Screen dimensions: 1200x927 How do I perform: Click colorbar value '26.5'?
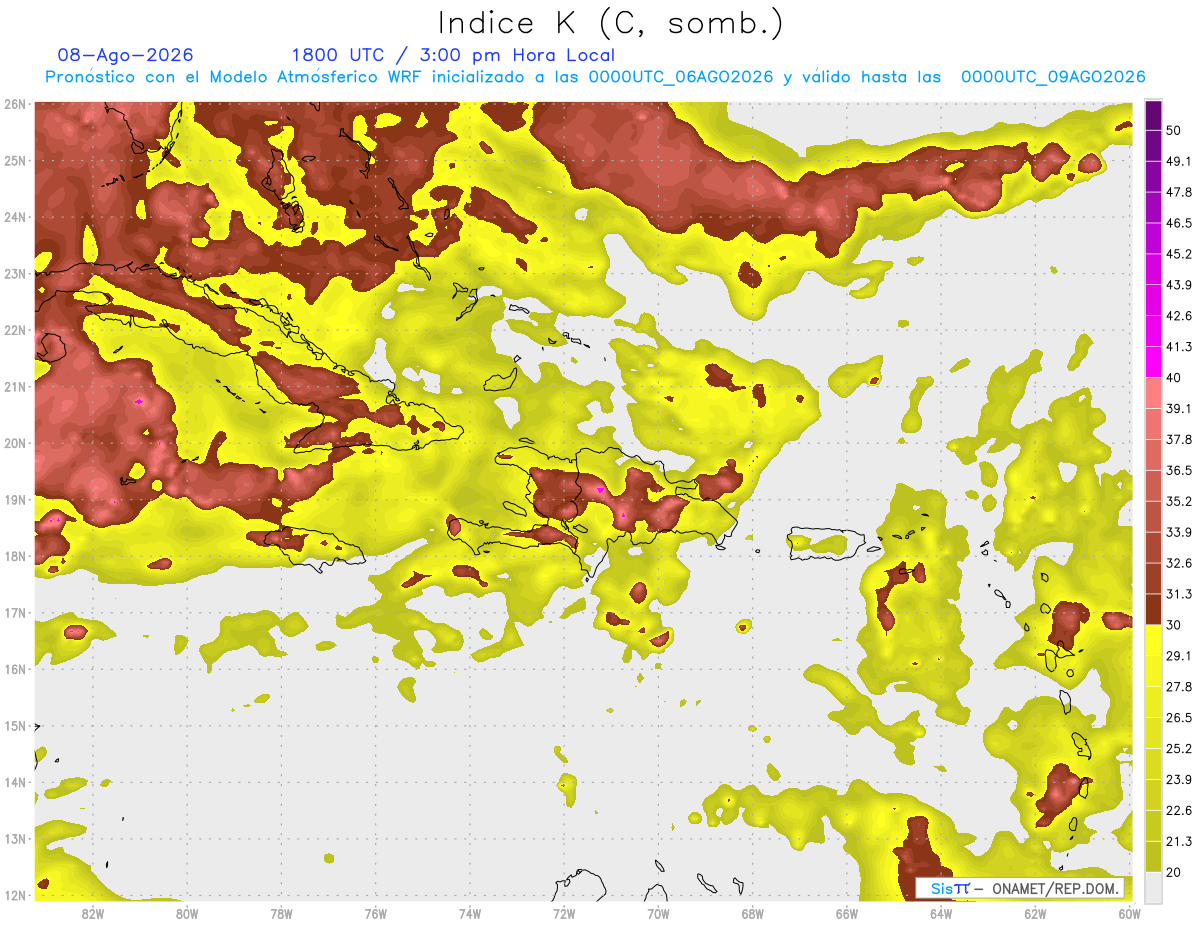pos(1178,718)
